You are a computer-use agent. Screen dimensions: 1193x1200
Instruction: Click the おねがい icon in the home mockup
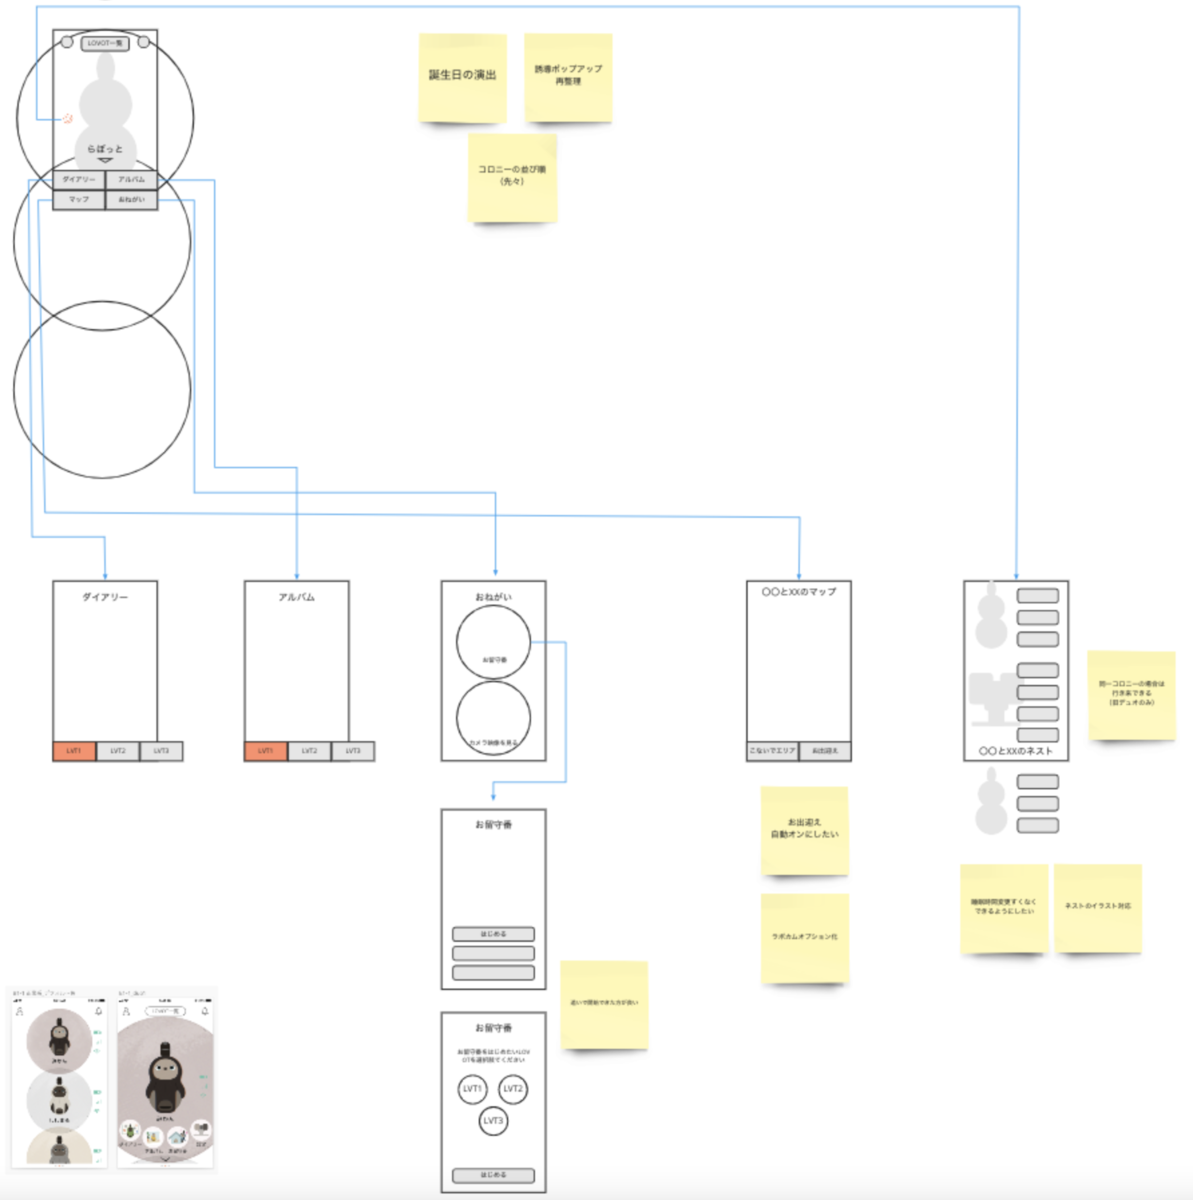pyautogui.click(x=177, y=1137)
